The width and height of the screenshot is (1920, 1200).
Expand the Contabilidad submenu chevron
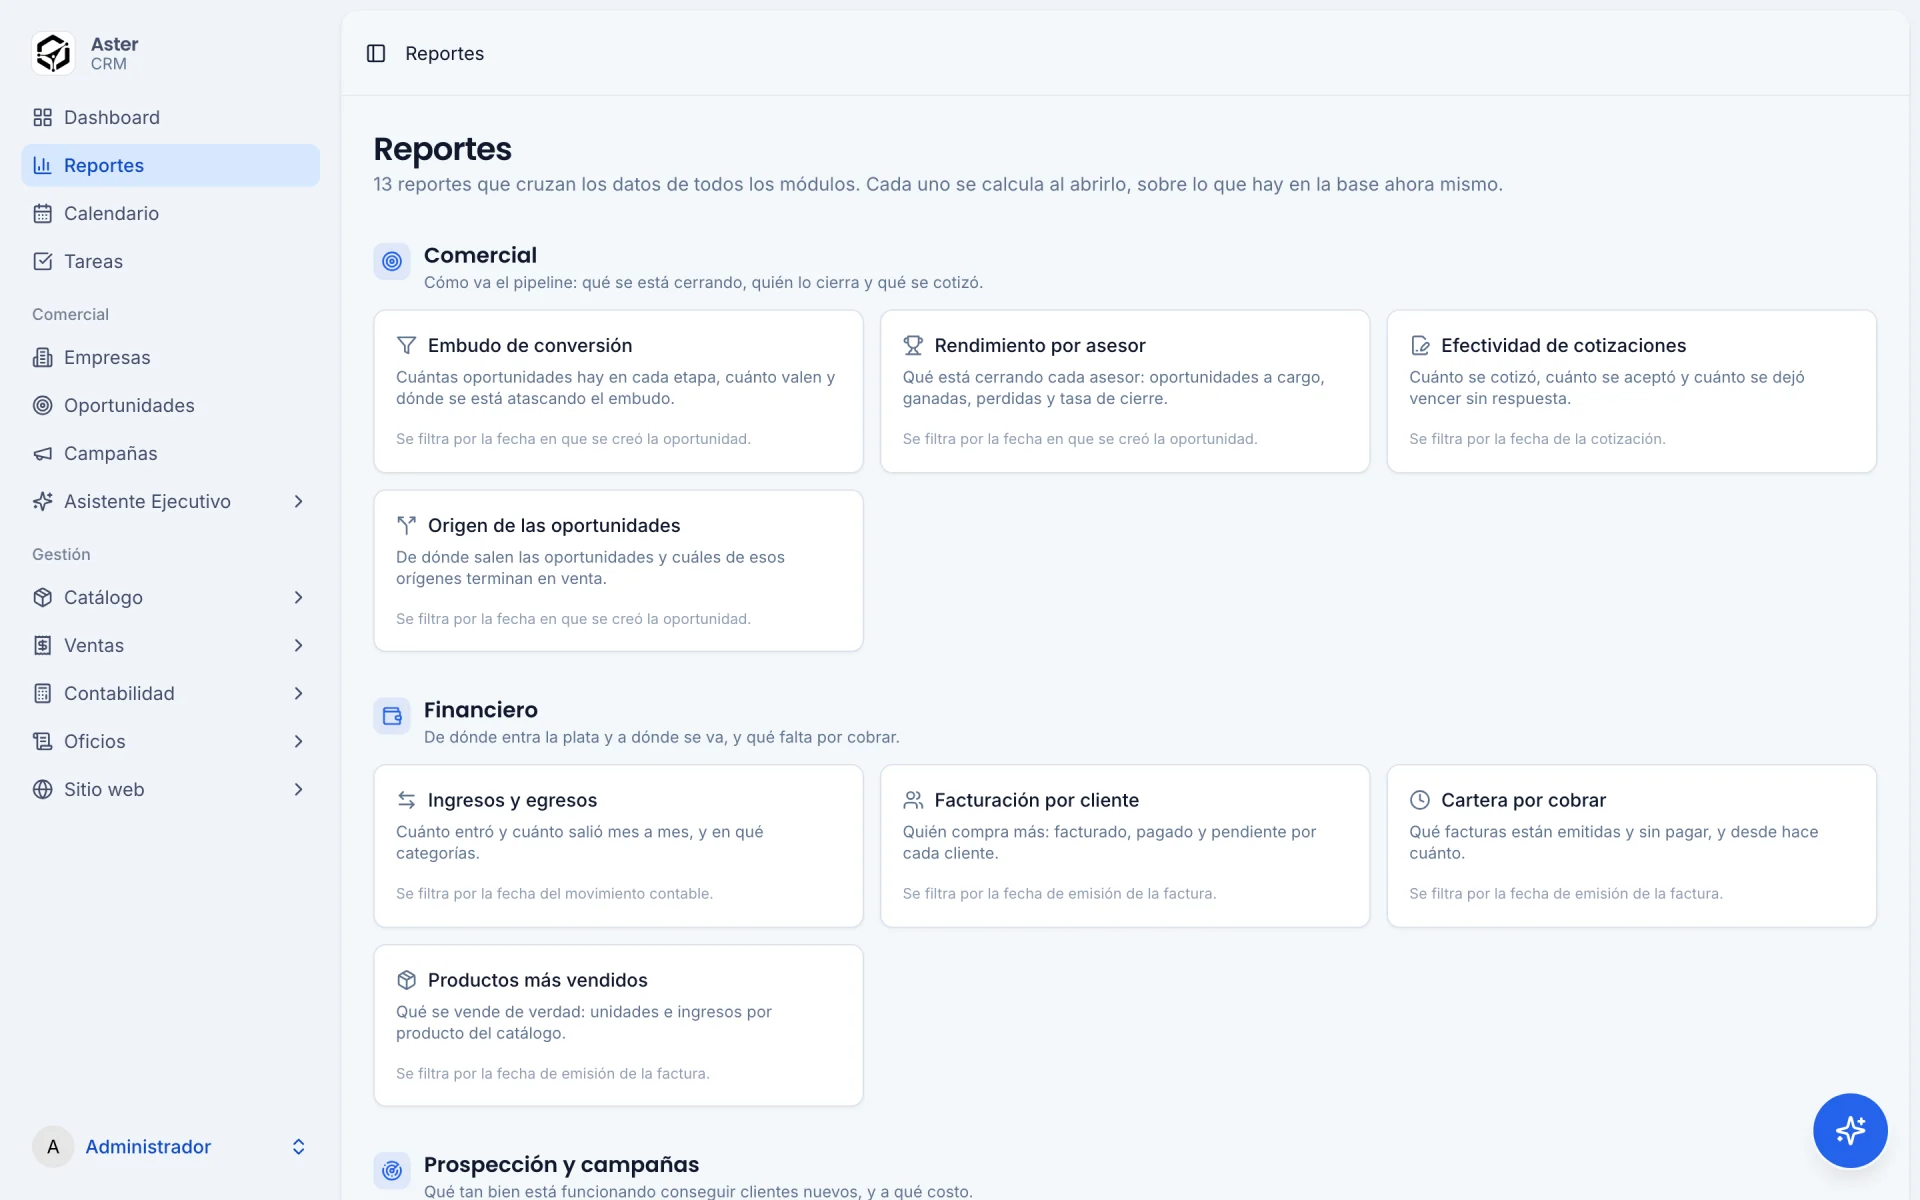(298, 693)
